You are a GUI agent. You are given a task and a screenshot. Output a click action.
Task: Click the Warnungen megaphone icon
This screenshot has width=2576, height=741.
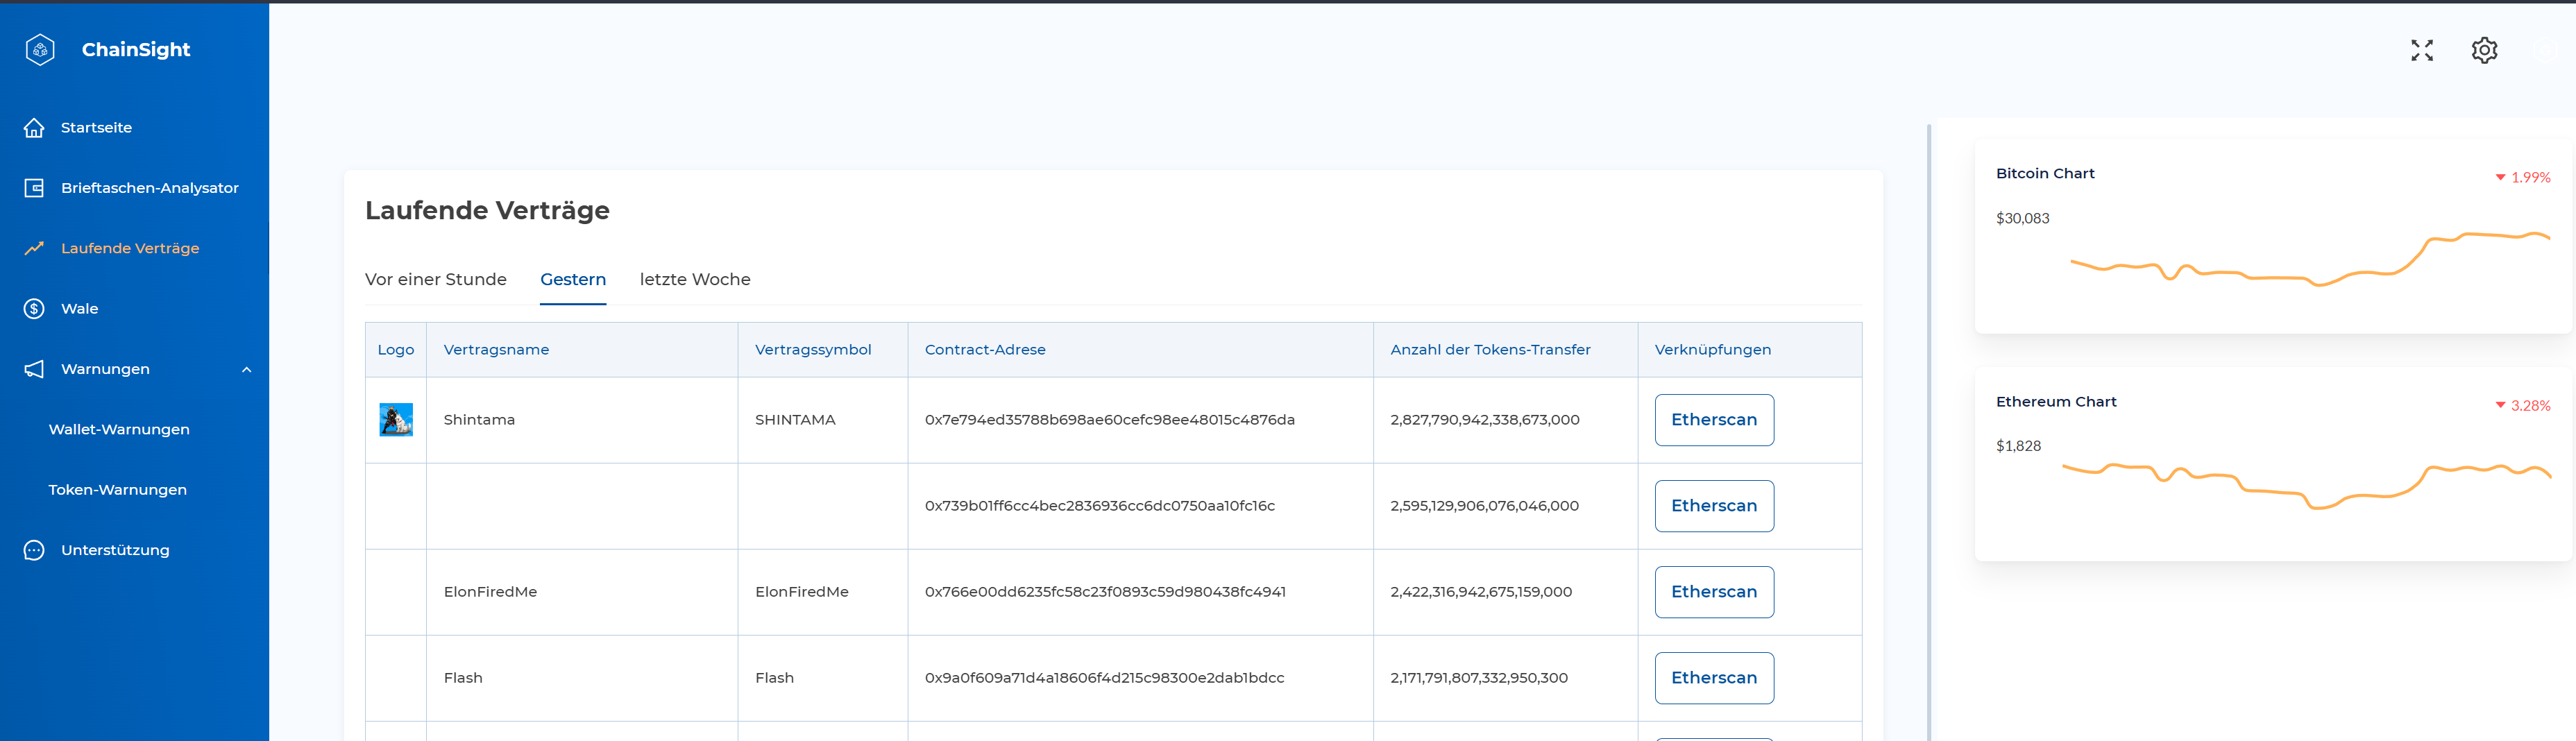coord(34,369)
